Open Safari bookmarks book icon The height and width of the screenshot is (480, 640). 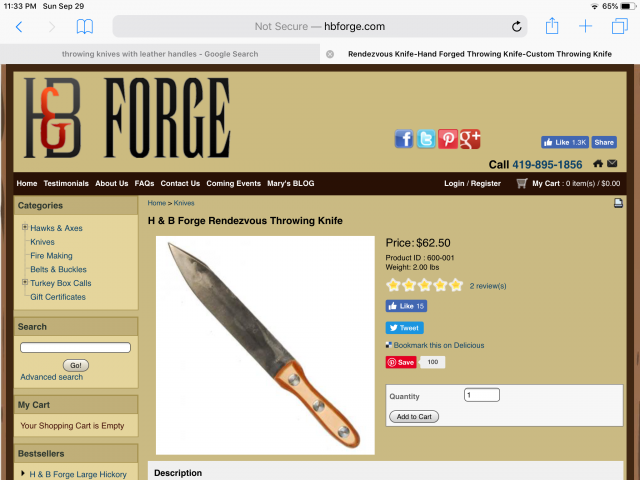pos(85,27)
